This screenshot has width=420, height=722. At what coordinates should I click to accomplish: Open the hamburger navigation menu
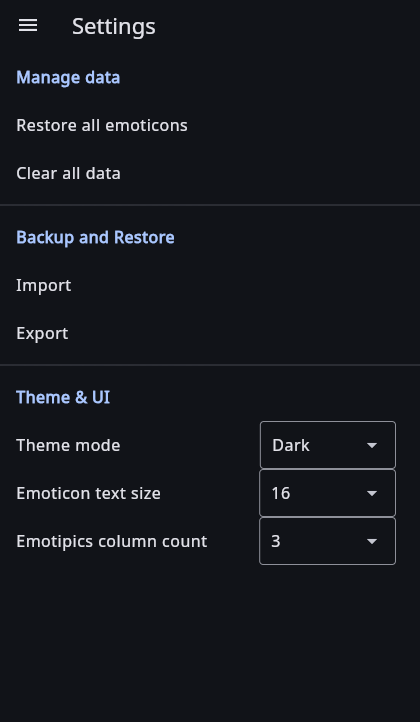pos(28,26)
